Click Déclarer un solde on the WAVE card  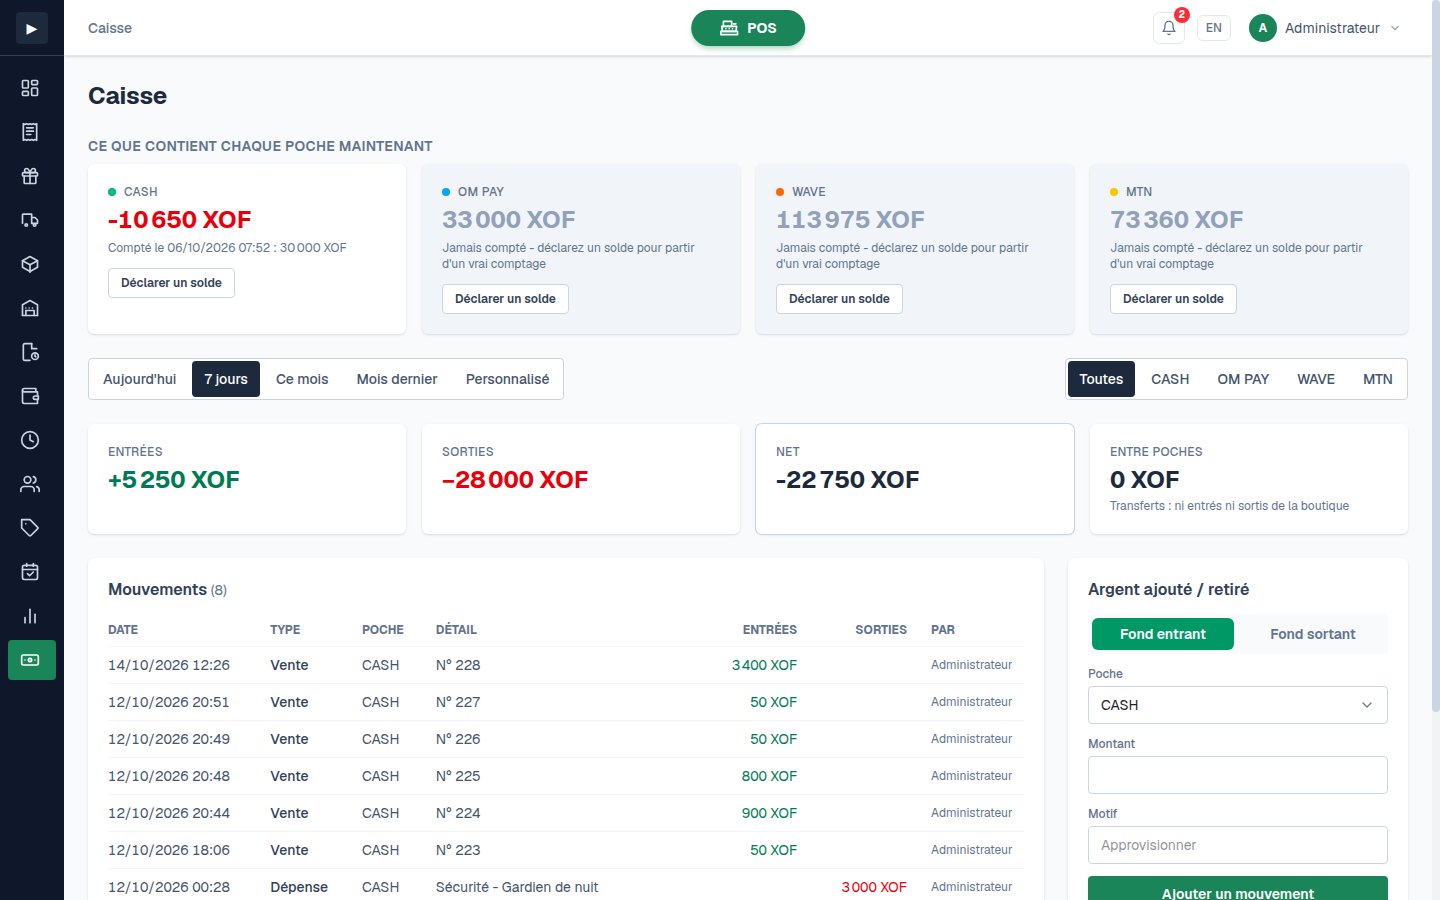[839, 299]
